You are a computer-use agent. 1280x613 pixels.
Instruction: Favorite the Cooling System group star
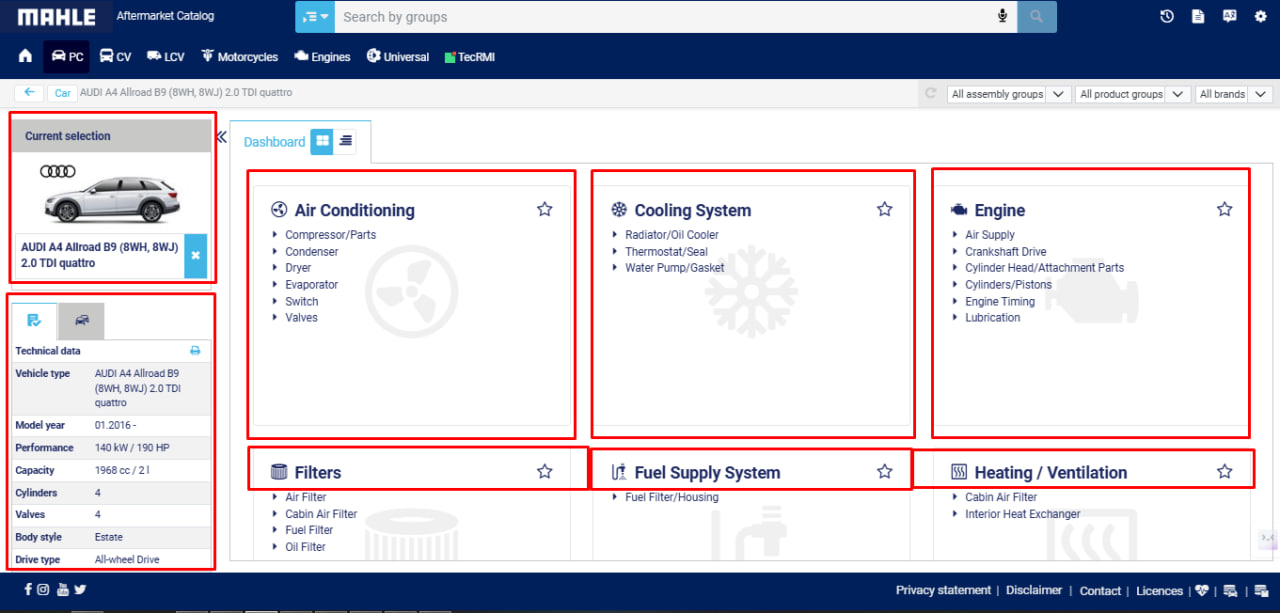pyautogui.click(x=885, y=209)
